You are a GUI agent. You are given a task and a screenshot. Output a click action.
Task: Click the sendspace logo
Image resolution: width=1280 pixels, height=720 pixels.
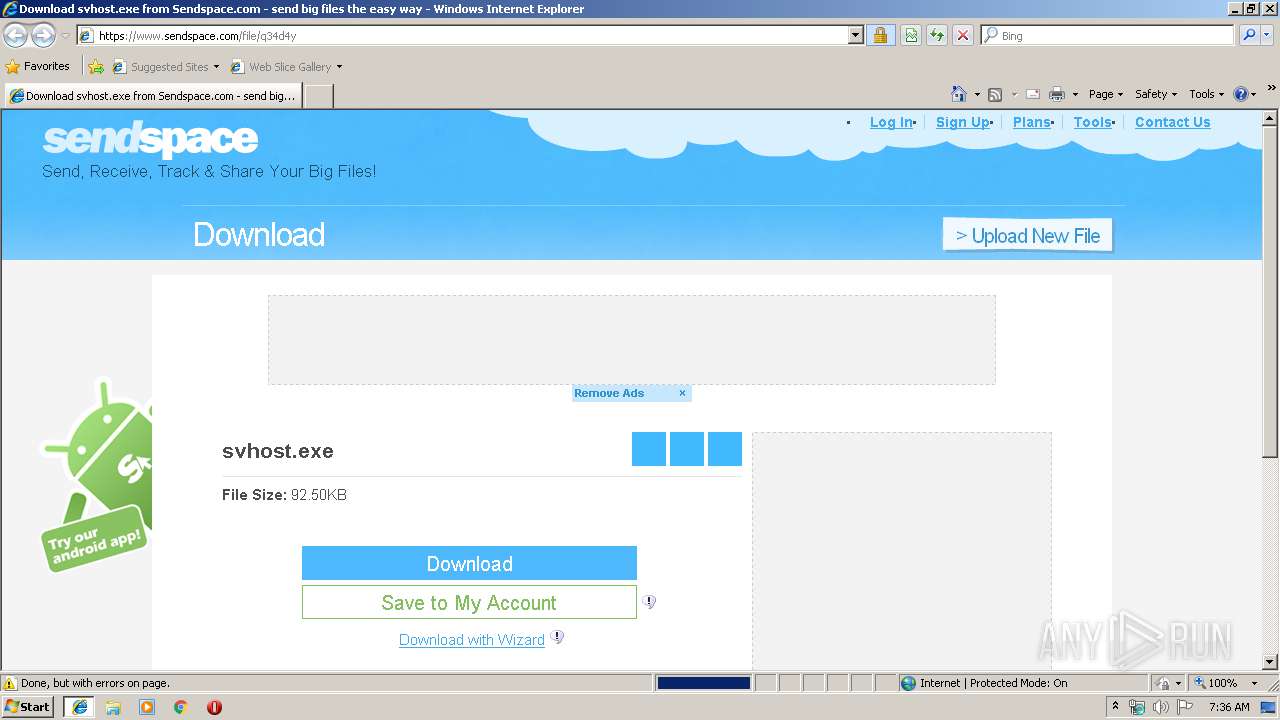tap(150, 140)
